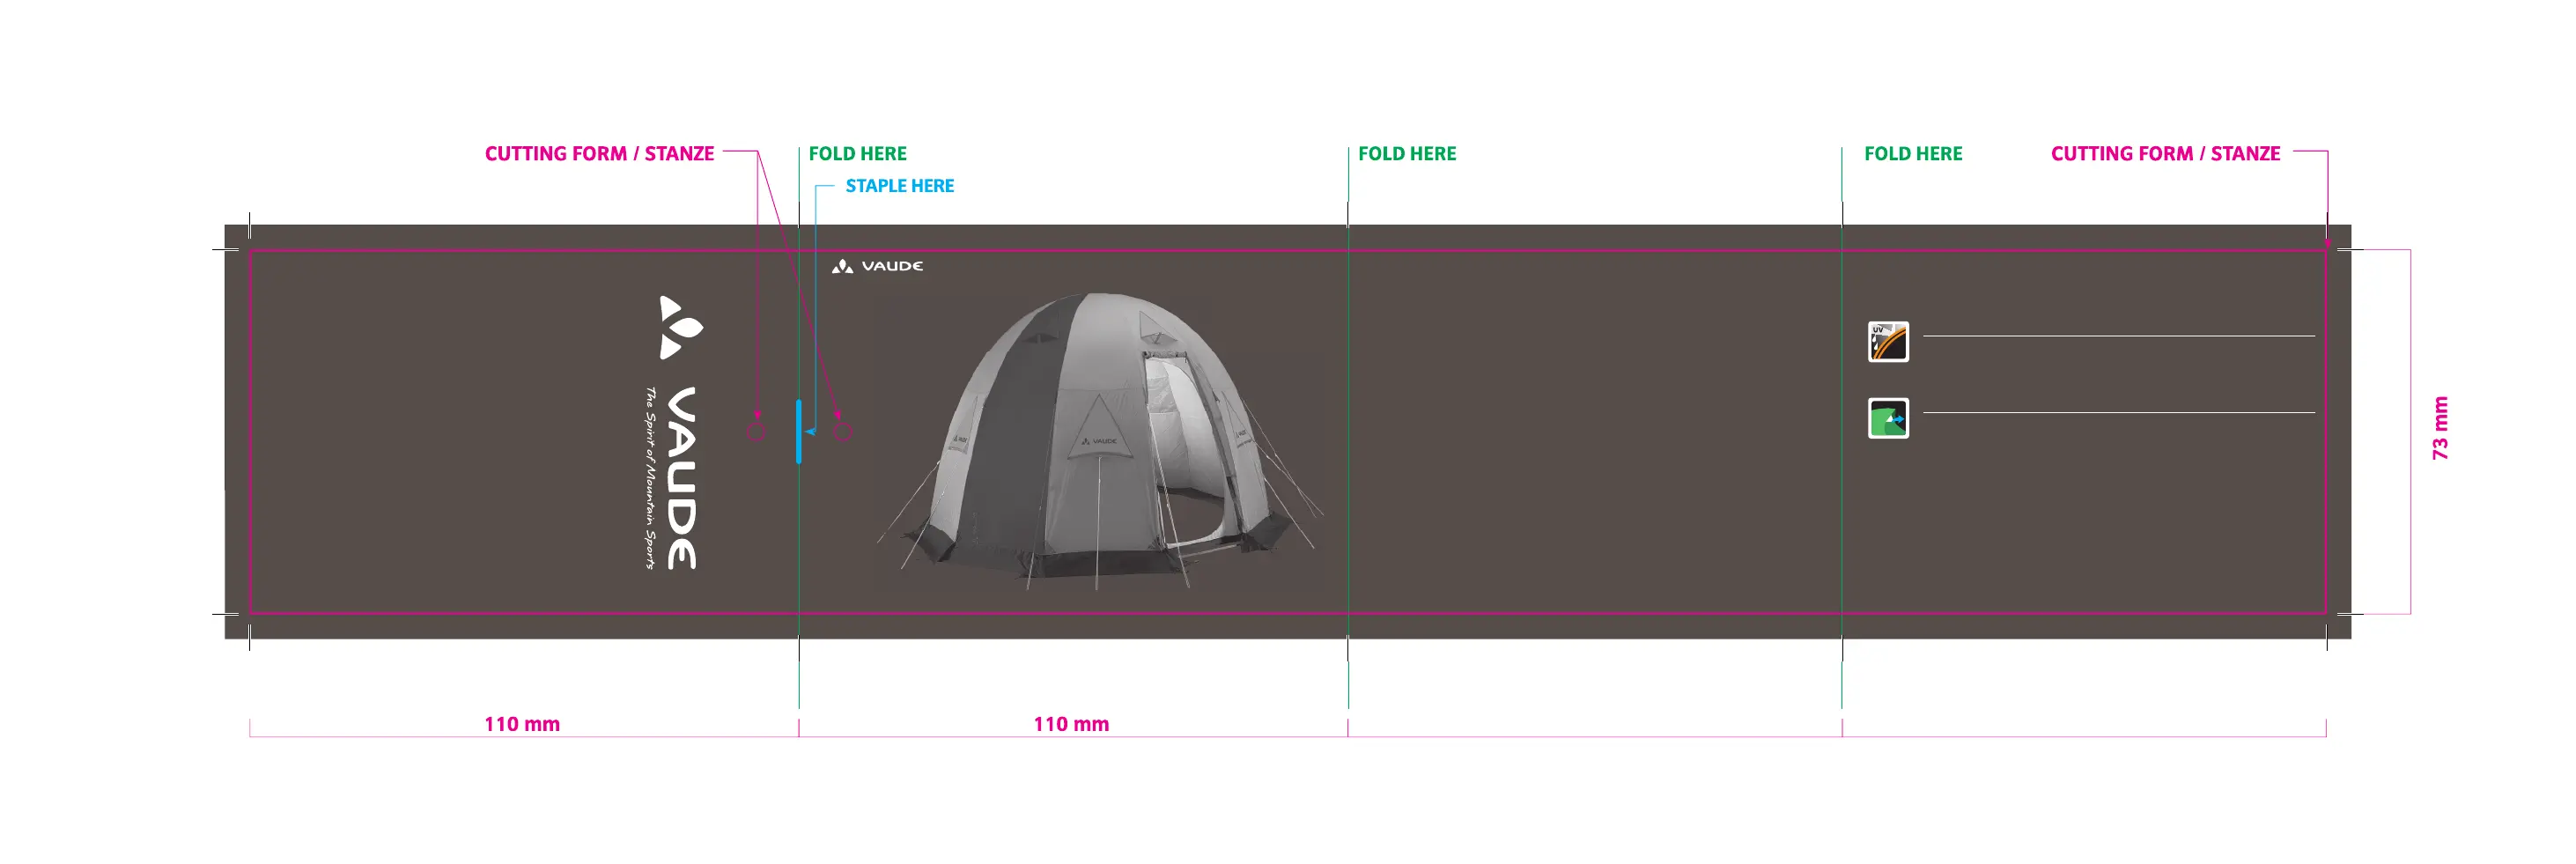Select the "73 mm" height dimension label
The image size is (2576, 864).
[x=2440, y=429]
